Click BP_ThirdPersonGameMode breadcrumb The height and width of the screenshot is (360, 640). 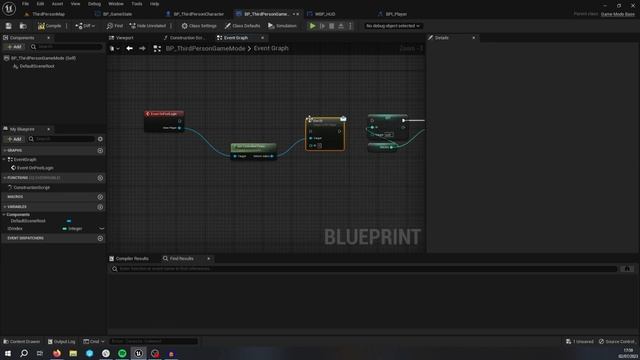coord(205,49)
